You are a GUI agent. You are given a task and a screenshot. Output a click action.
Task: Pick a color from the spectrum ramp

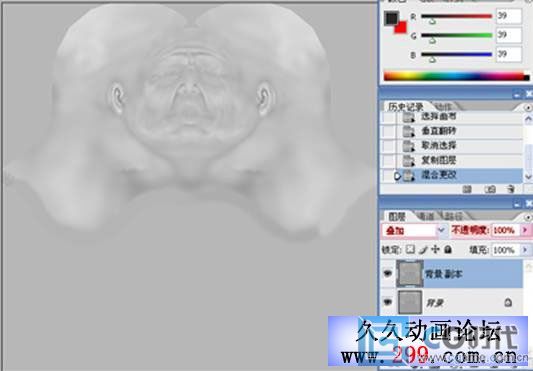pos(456,76)
